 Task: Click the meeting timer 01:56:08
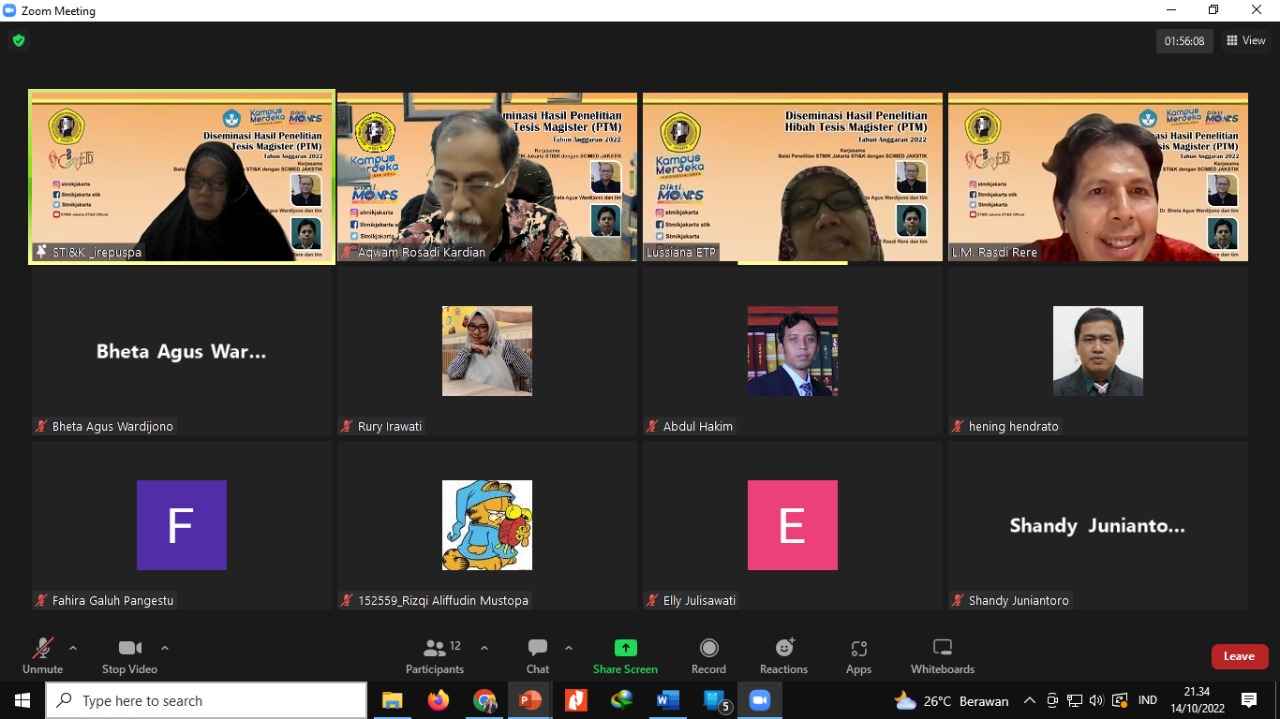[1184, 41]
